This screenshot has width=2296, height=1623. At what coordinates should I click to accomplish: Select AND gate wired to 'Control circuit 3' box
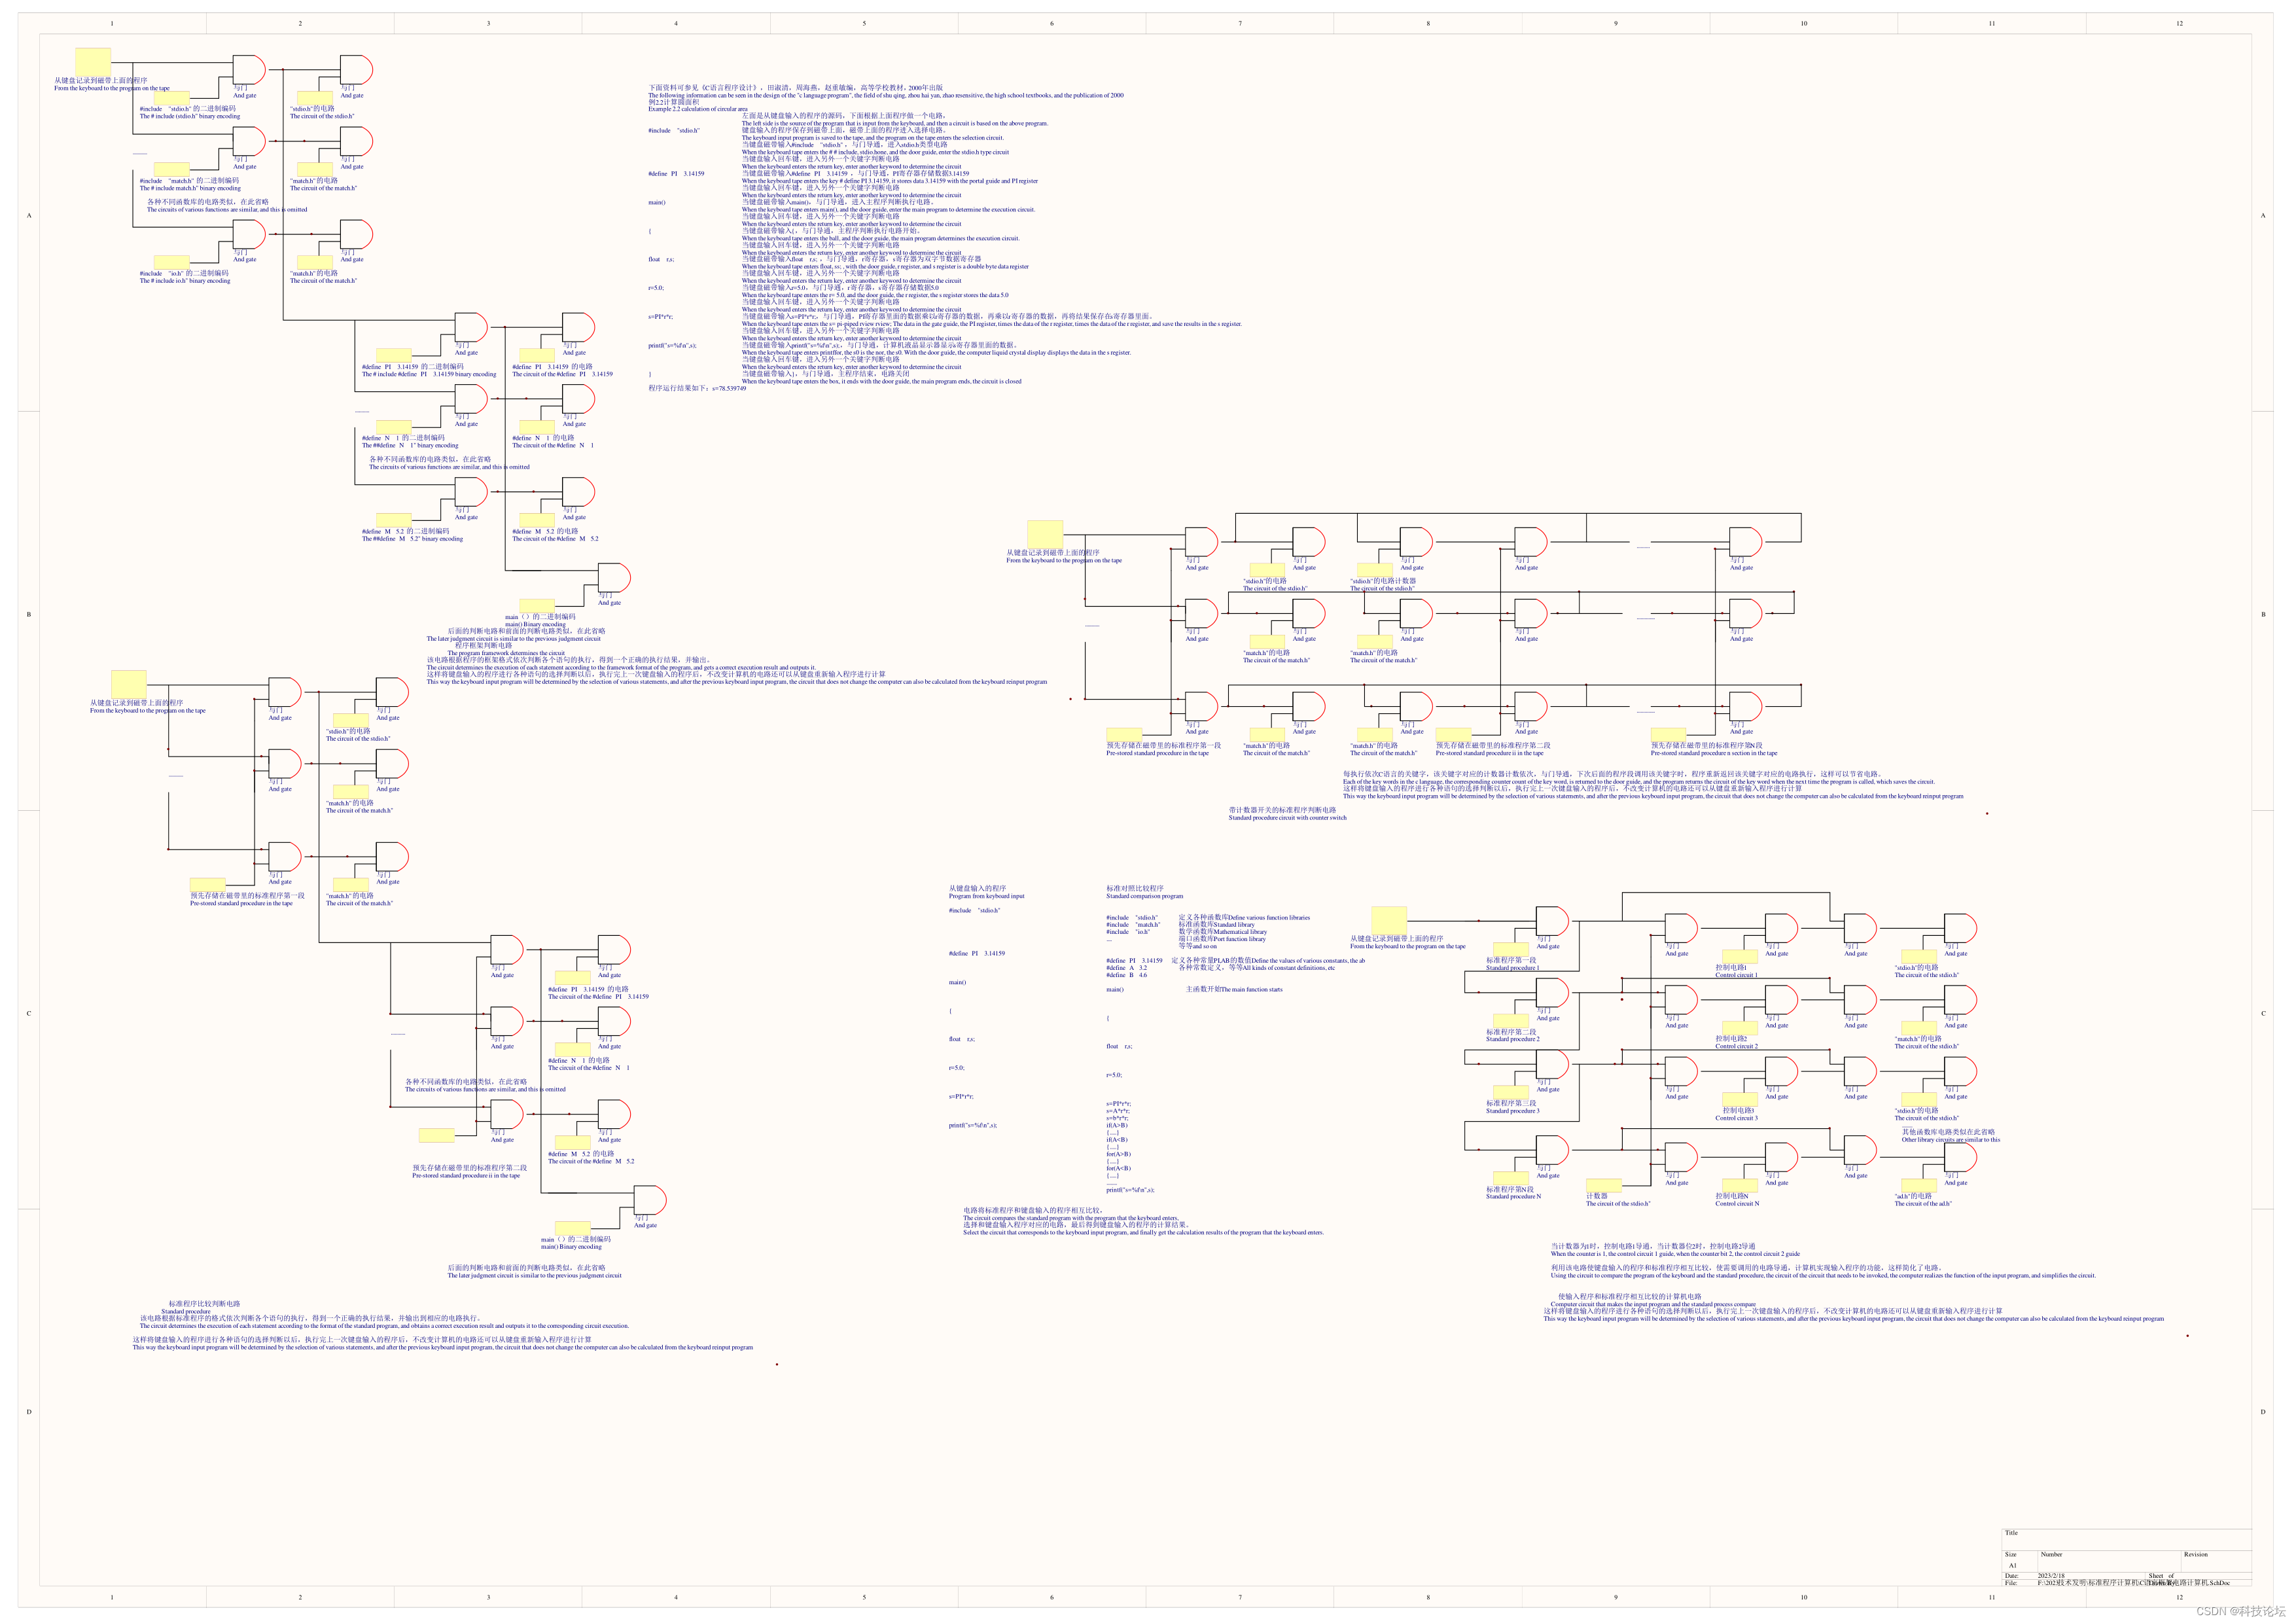click(x=1781, y=1071)
